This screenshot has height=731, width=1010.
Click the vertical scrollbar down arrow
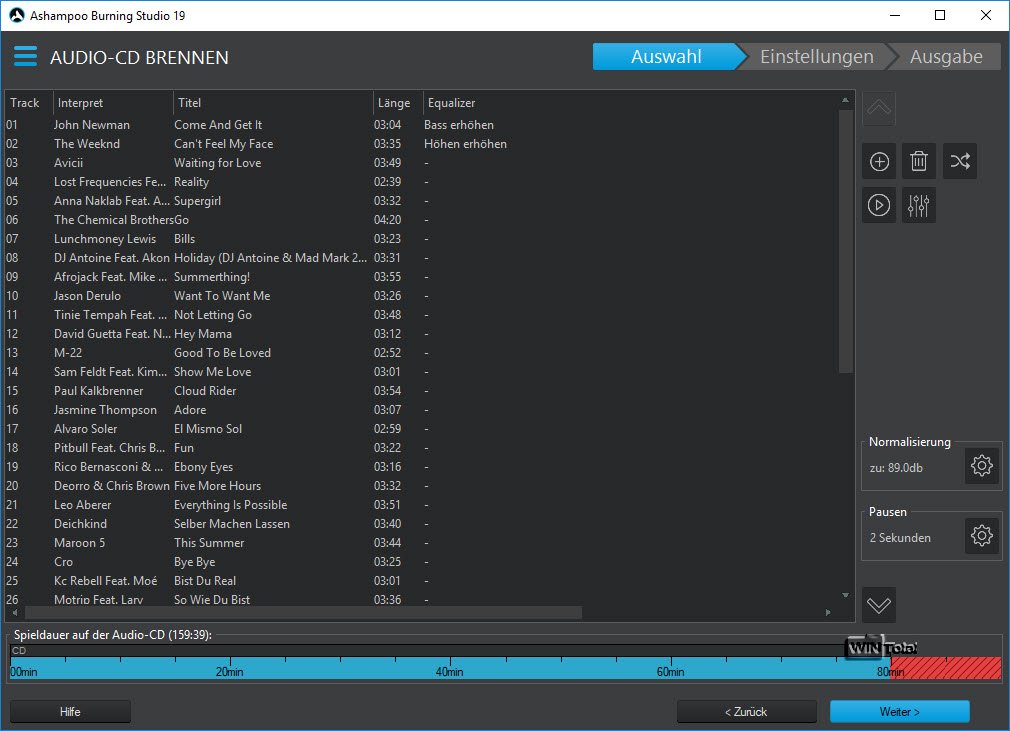coord(845,595)
